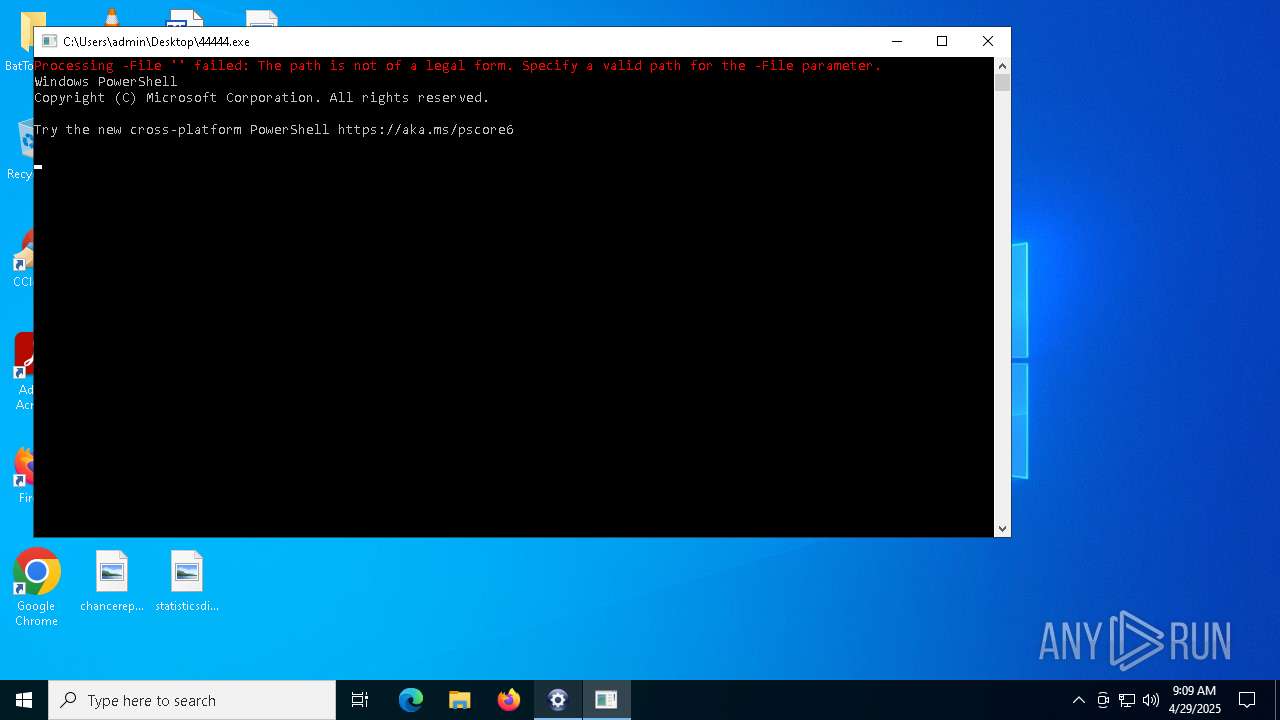Screen dimensions: 1280x720
Task: Open the network status tray icon
Action: 1127,700
